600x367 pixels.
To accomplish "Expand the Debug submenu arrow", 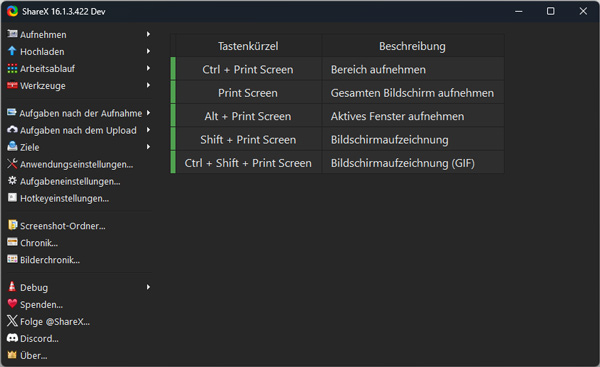I will pos(148,287).
